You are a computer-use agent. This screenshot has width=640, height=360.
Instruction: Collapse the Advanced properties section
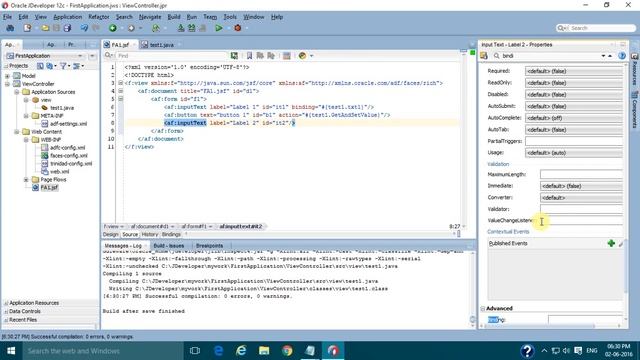483,309
